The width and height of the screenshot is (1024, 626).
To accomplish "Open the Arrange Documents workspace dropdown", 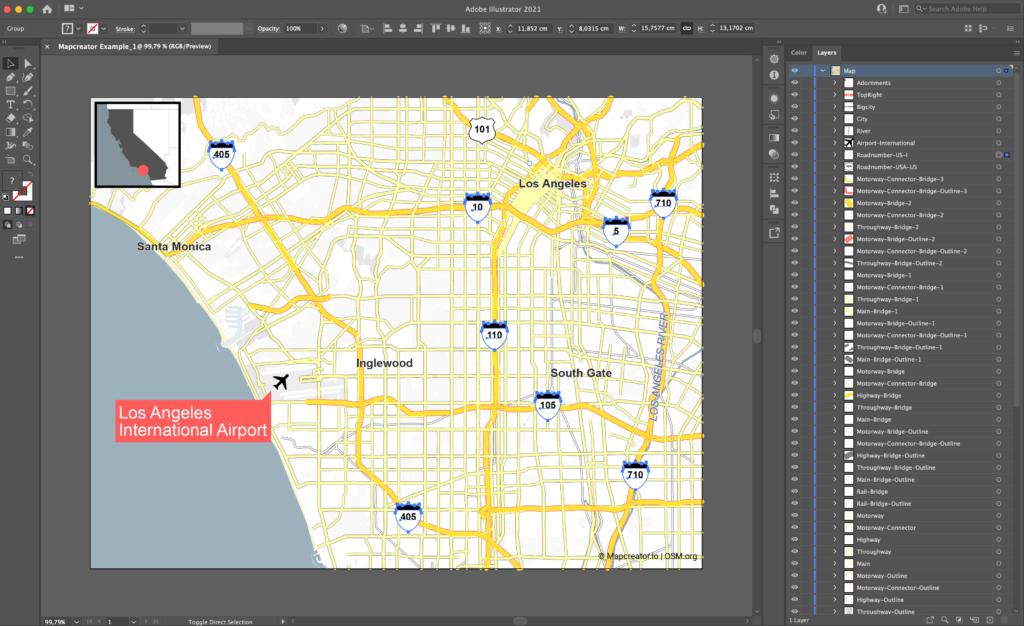I will [81, 8].
